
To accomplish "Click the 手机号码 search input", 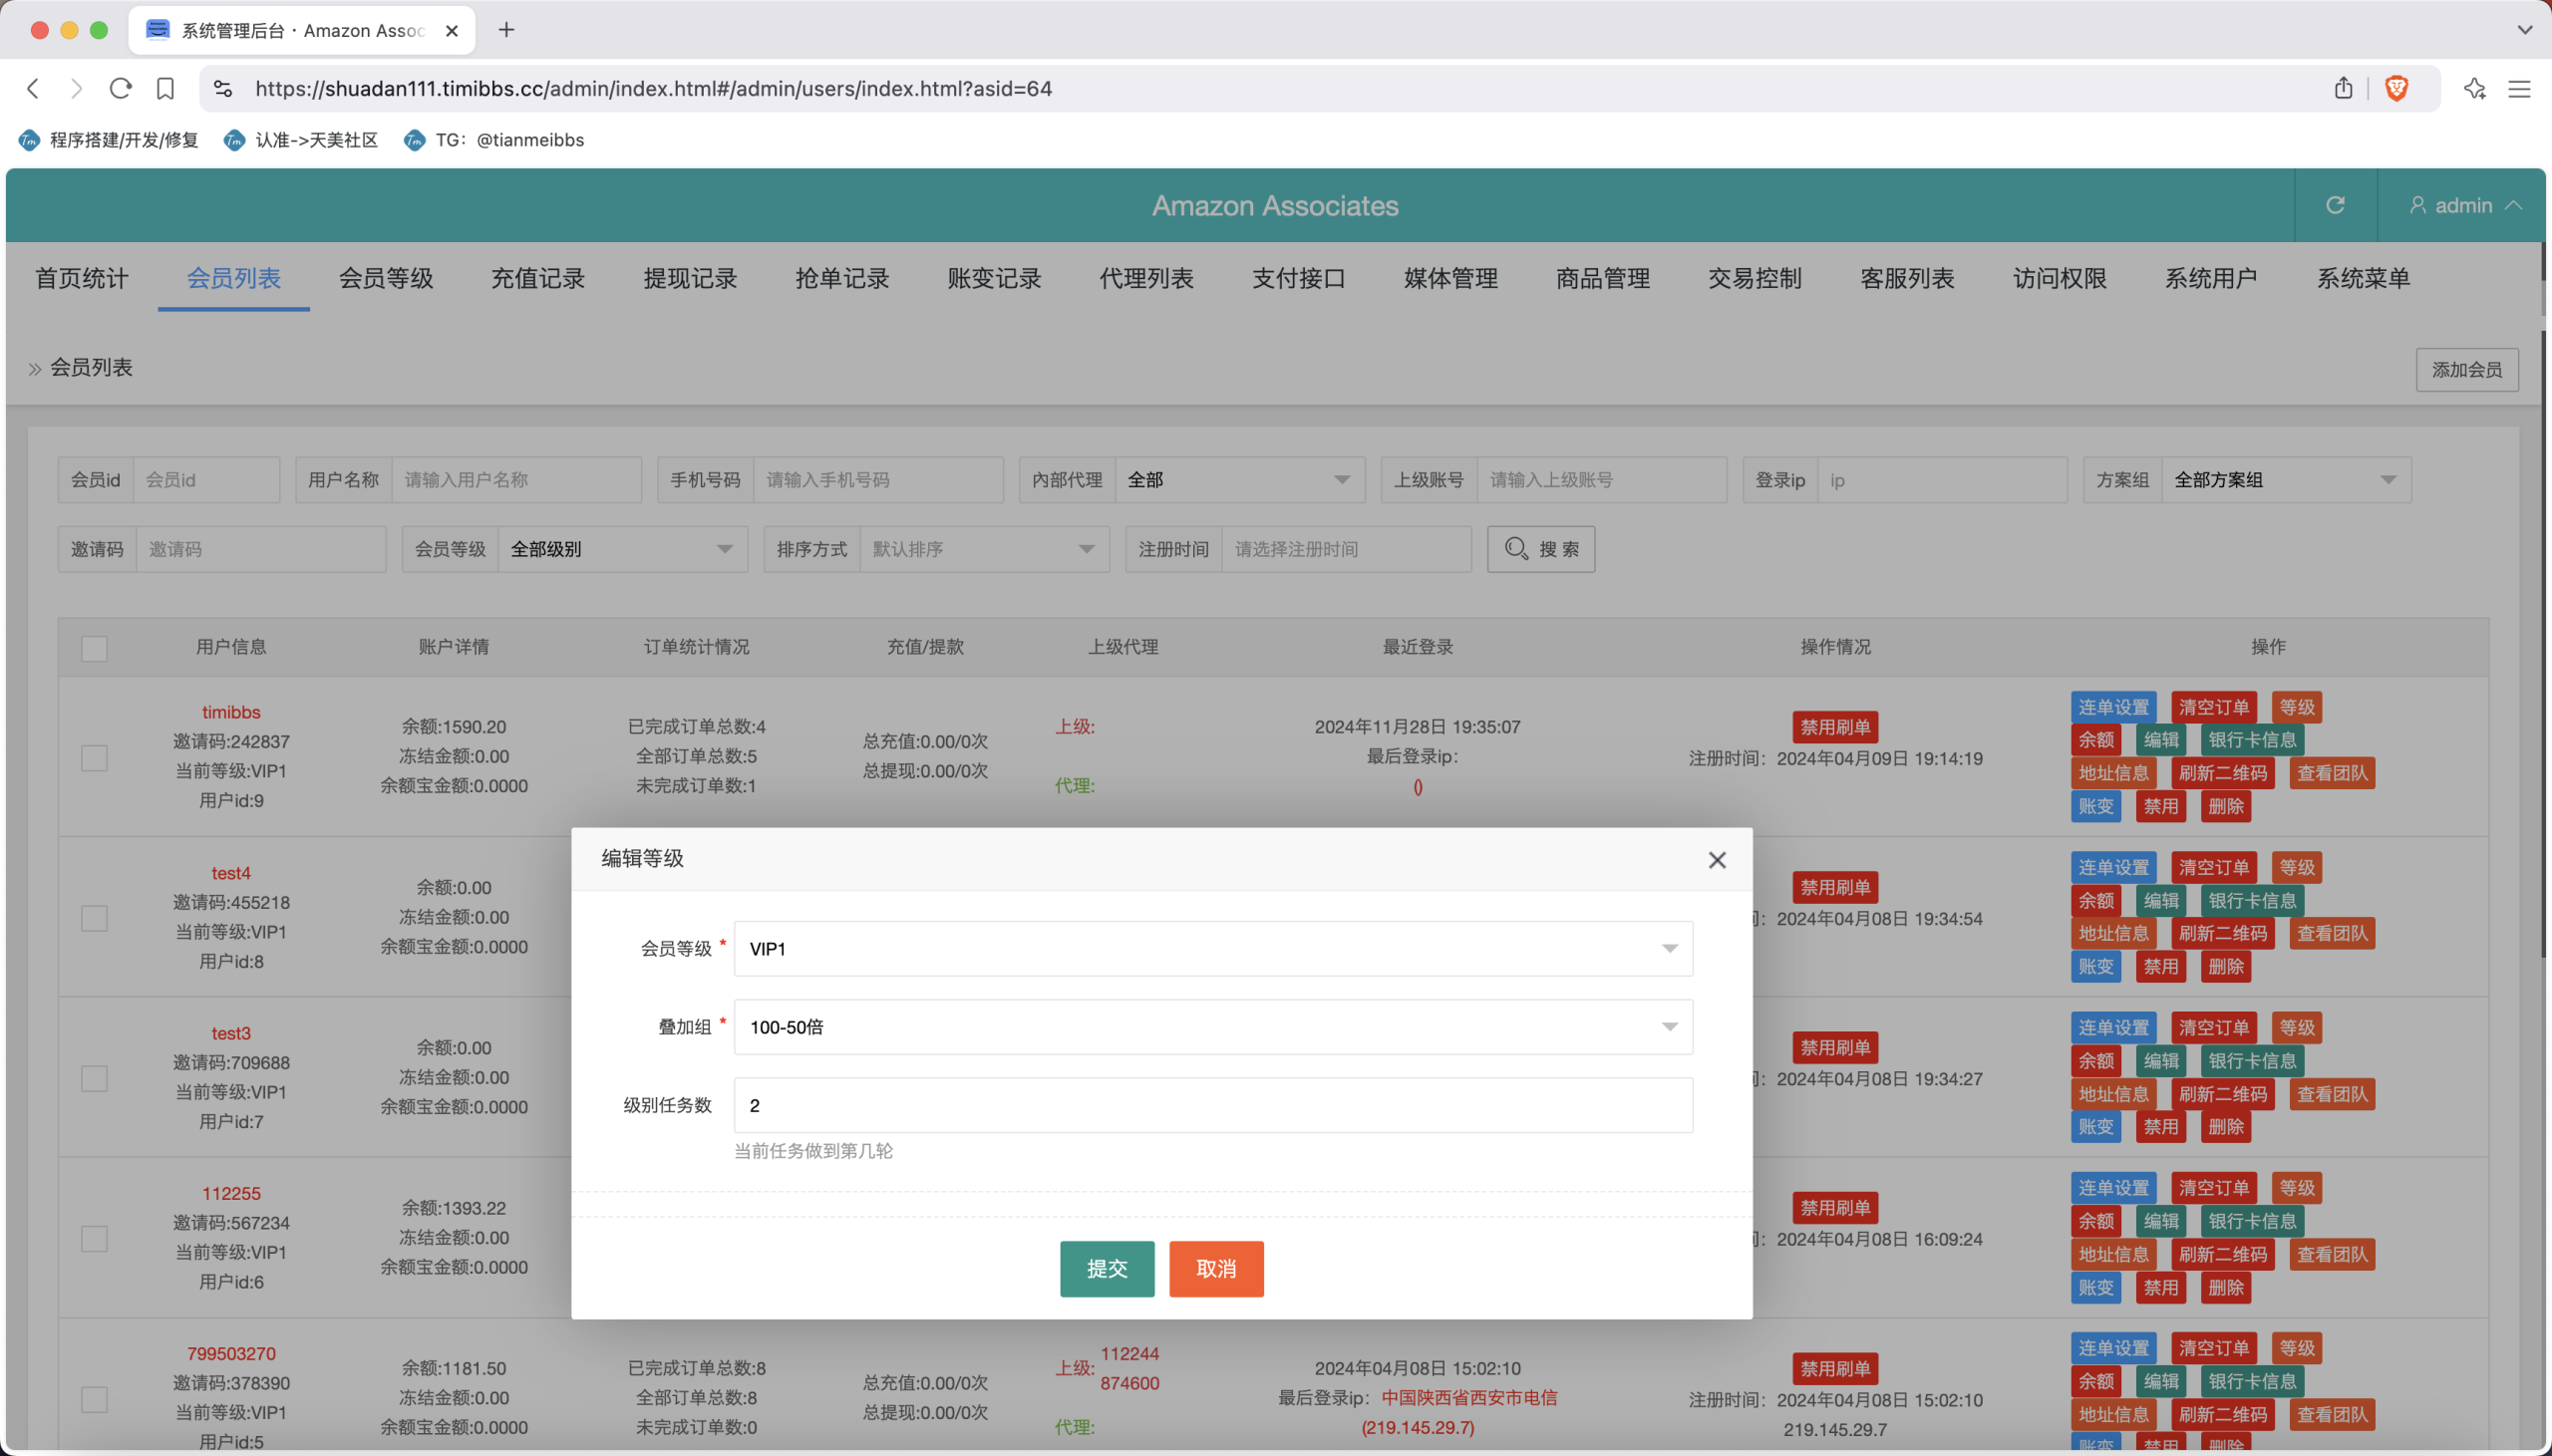I will [x=878, y=480].
